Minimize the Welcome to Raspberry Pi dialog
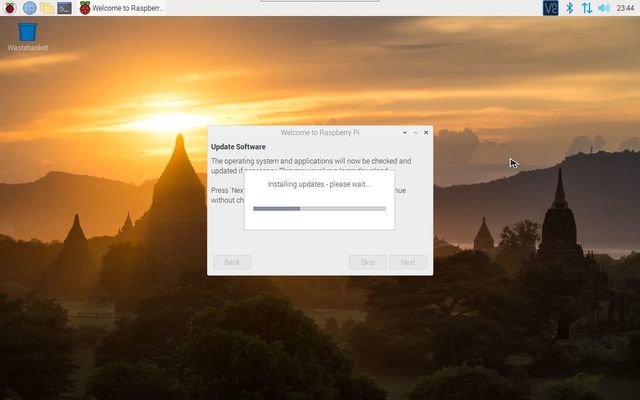Screen dimensions: 640x400 click(404, 133)
